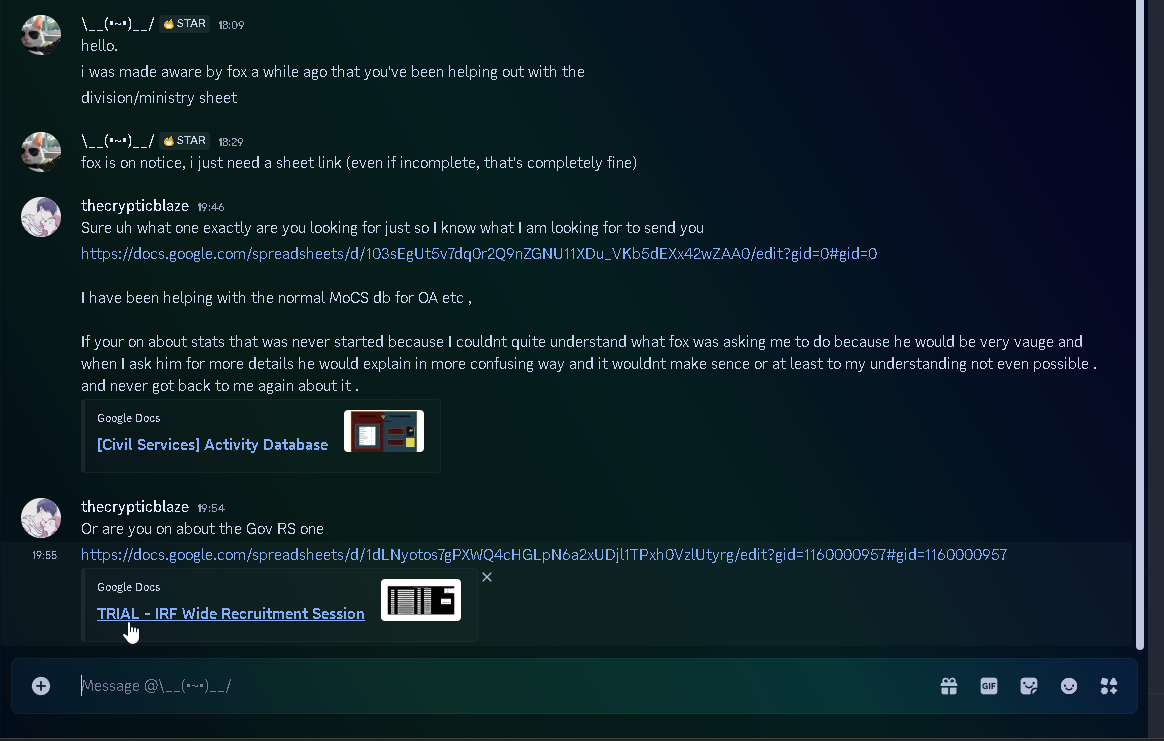The image size is (1164, 741).
Task: Dismiss the TRIAL recruitment embed with X
Action: [x=487, y=577]
